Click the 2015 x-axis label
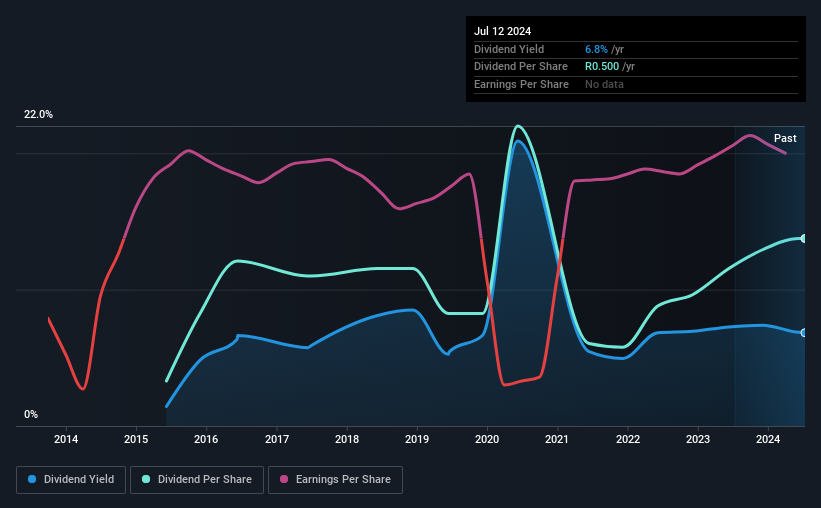The width and height of the screenshot is (821, 508). click(x=136, y=439)
